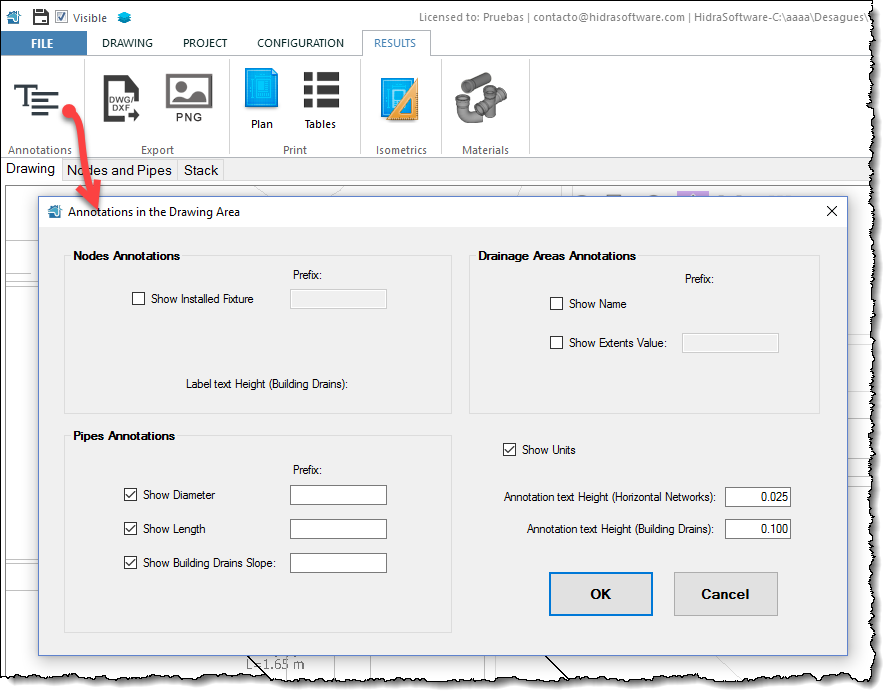Click the application icon in the dialog title bar
Screen dimensions: 891x697
[55, 211]
